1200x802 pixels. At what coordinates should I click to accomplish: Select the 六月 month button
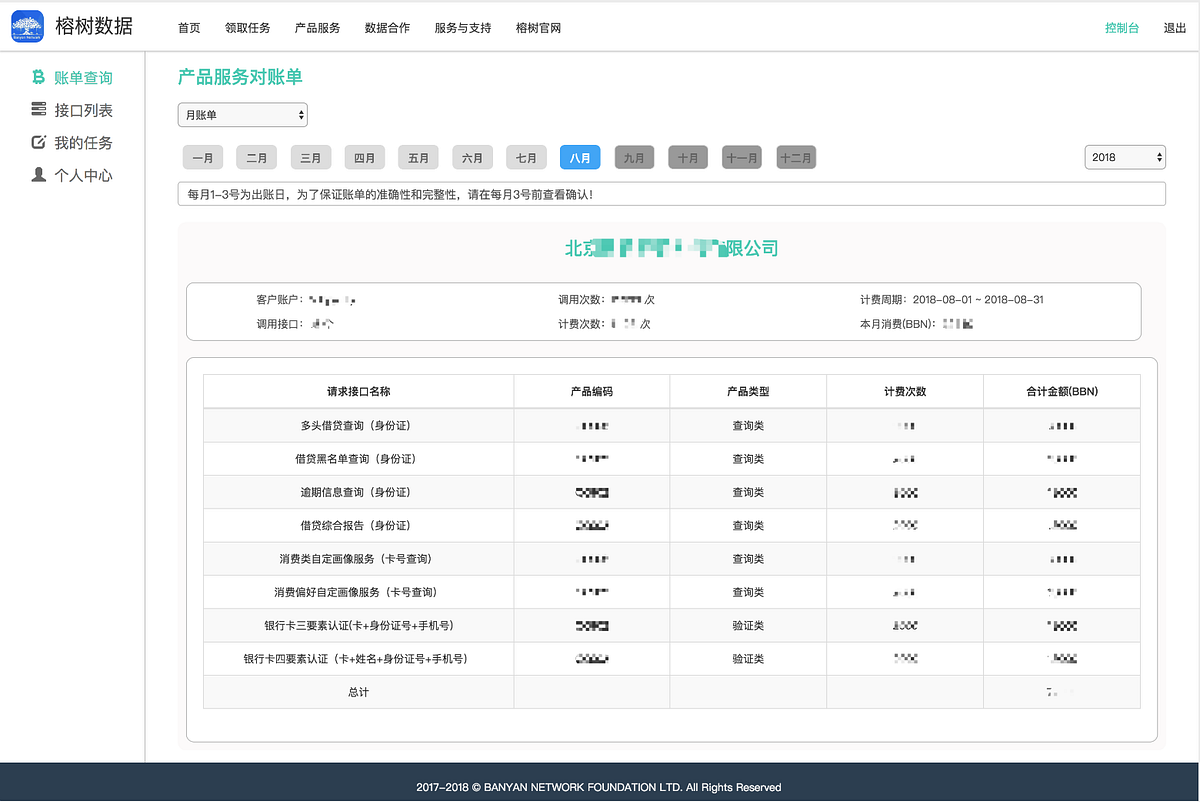[473, 157]
